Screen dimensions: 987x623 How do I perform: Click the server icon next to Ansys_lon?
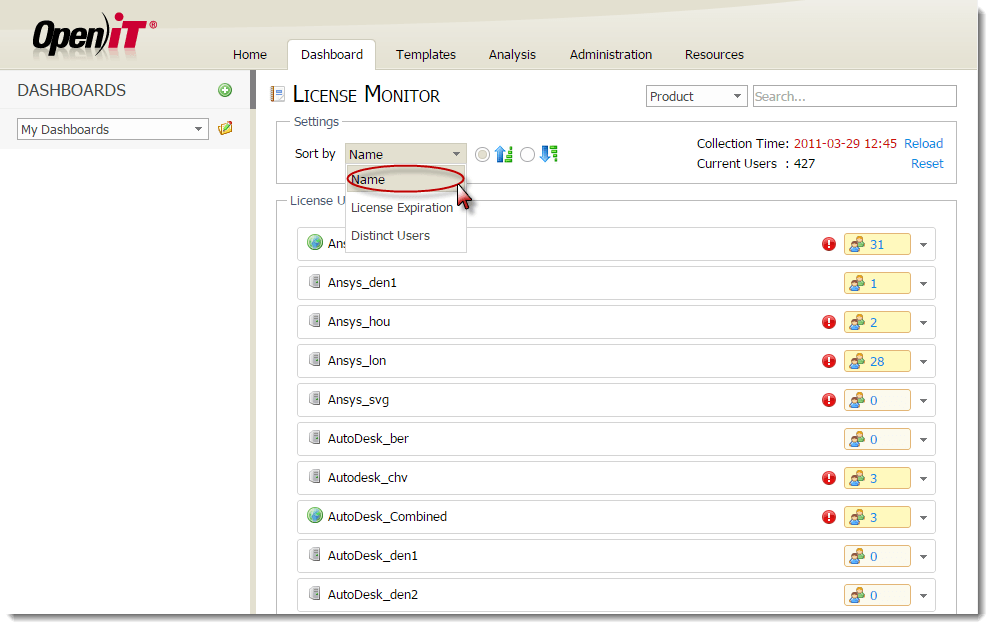tap(315, 359)
